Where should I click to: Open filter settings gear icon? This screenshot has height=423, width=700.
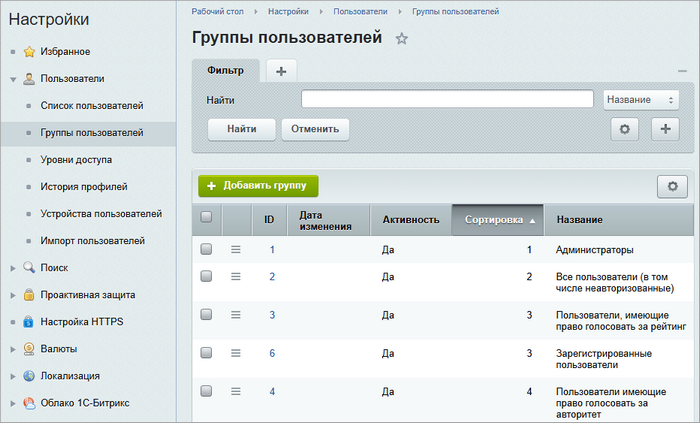click(x=624, y=129)
